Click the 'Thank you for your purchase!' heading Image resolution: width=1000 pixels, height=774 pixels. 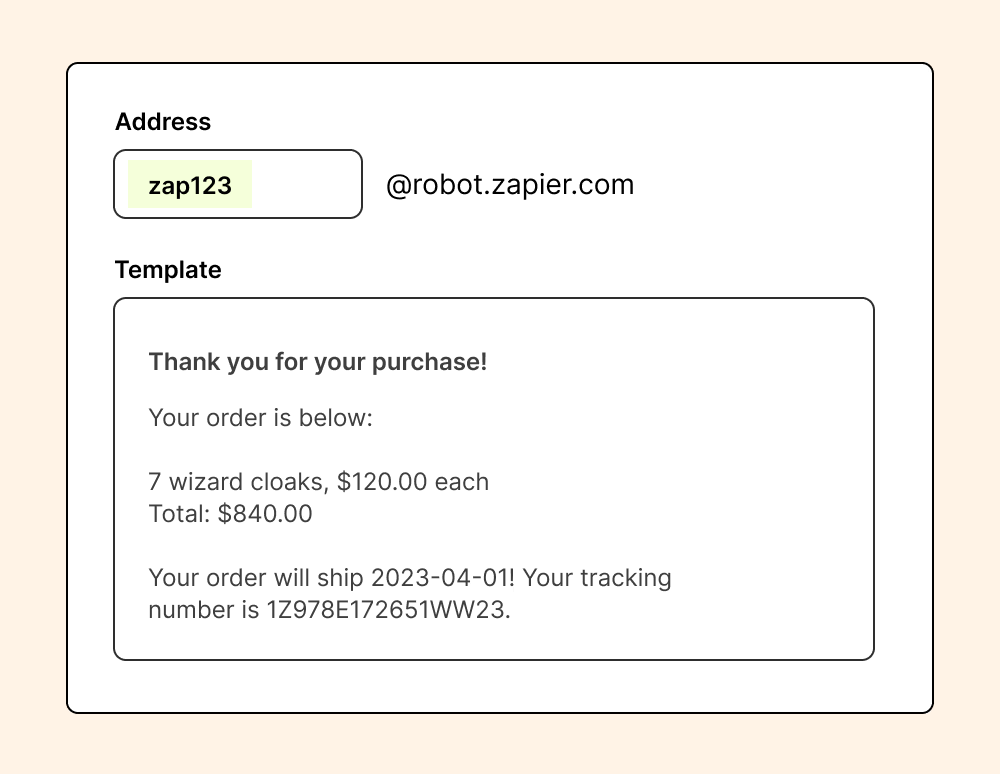click(318, 362)
